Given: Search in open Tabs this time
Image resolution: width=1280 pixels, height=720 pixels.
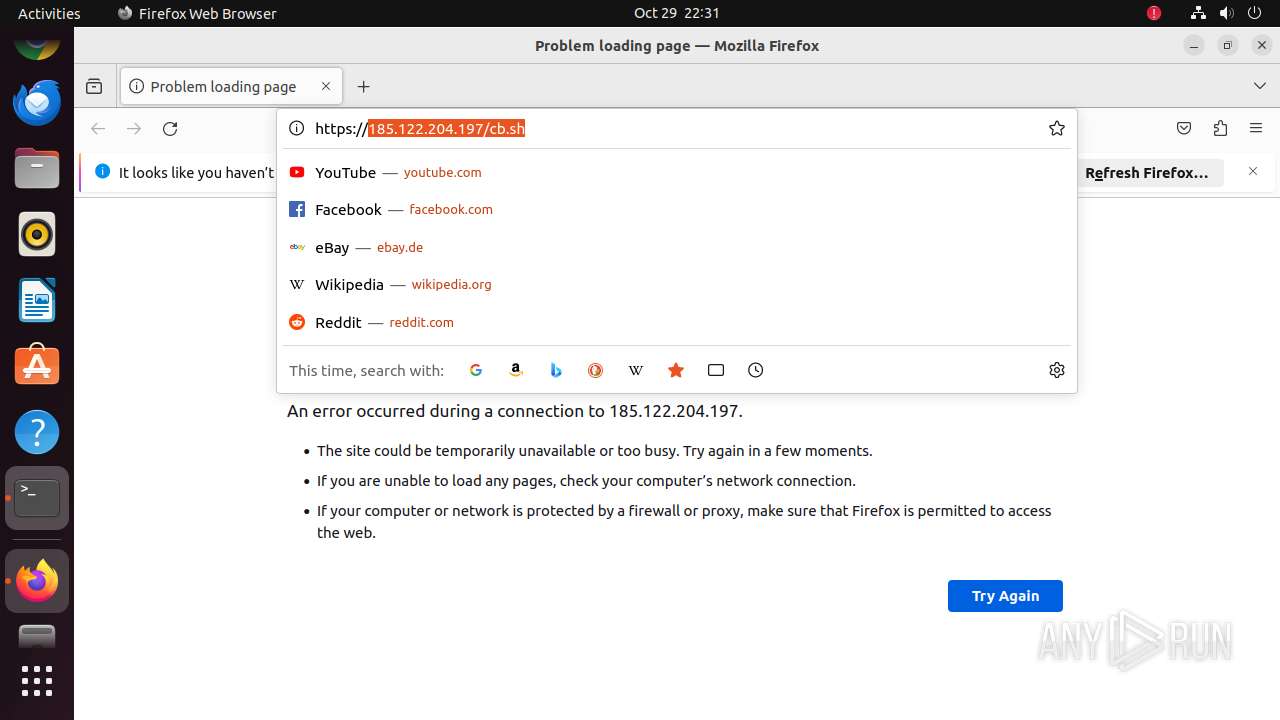Looking at the screenshot, I should point(716,370).
